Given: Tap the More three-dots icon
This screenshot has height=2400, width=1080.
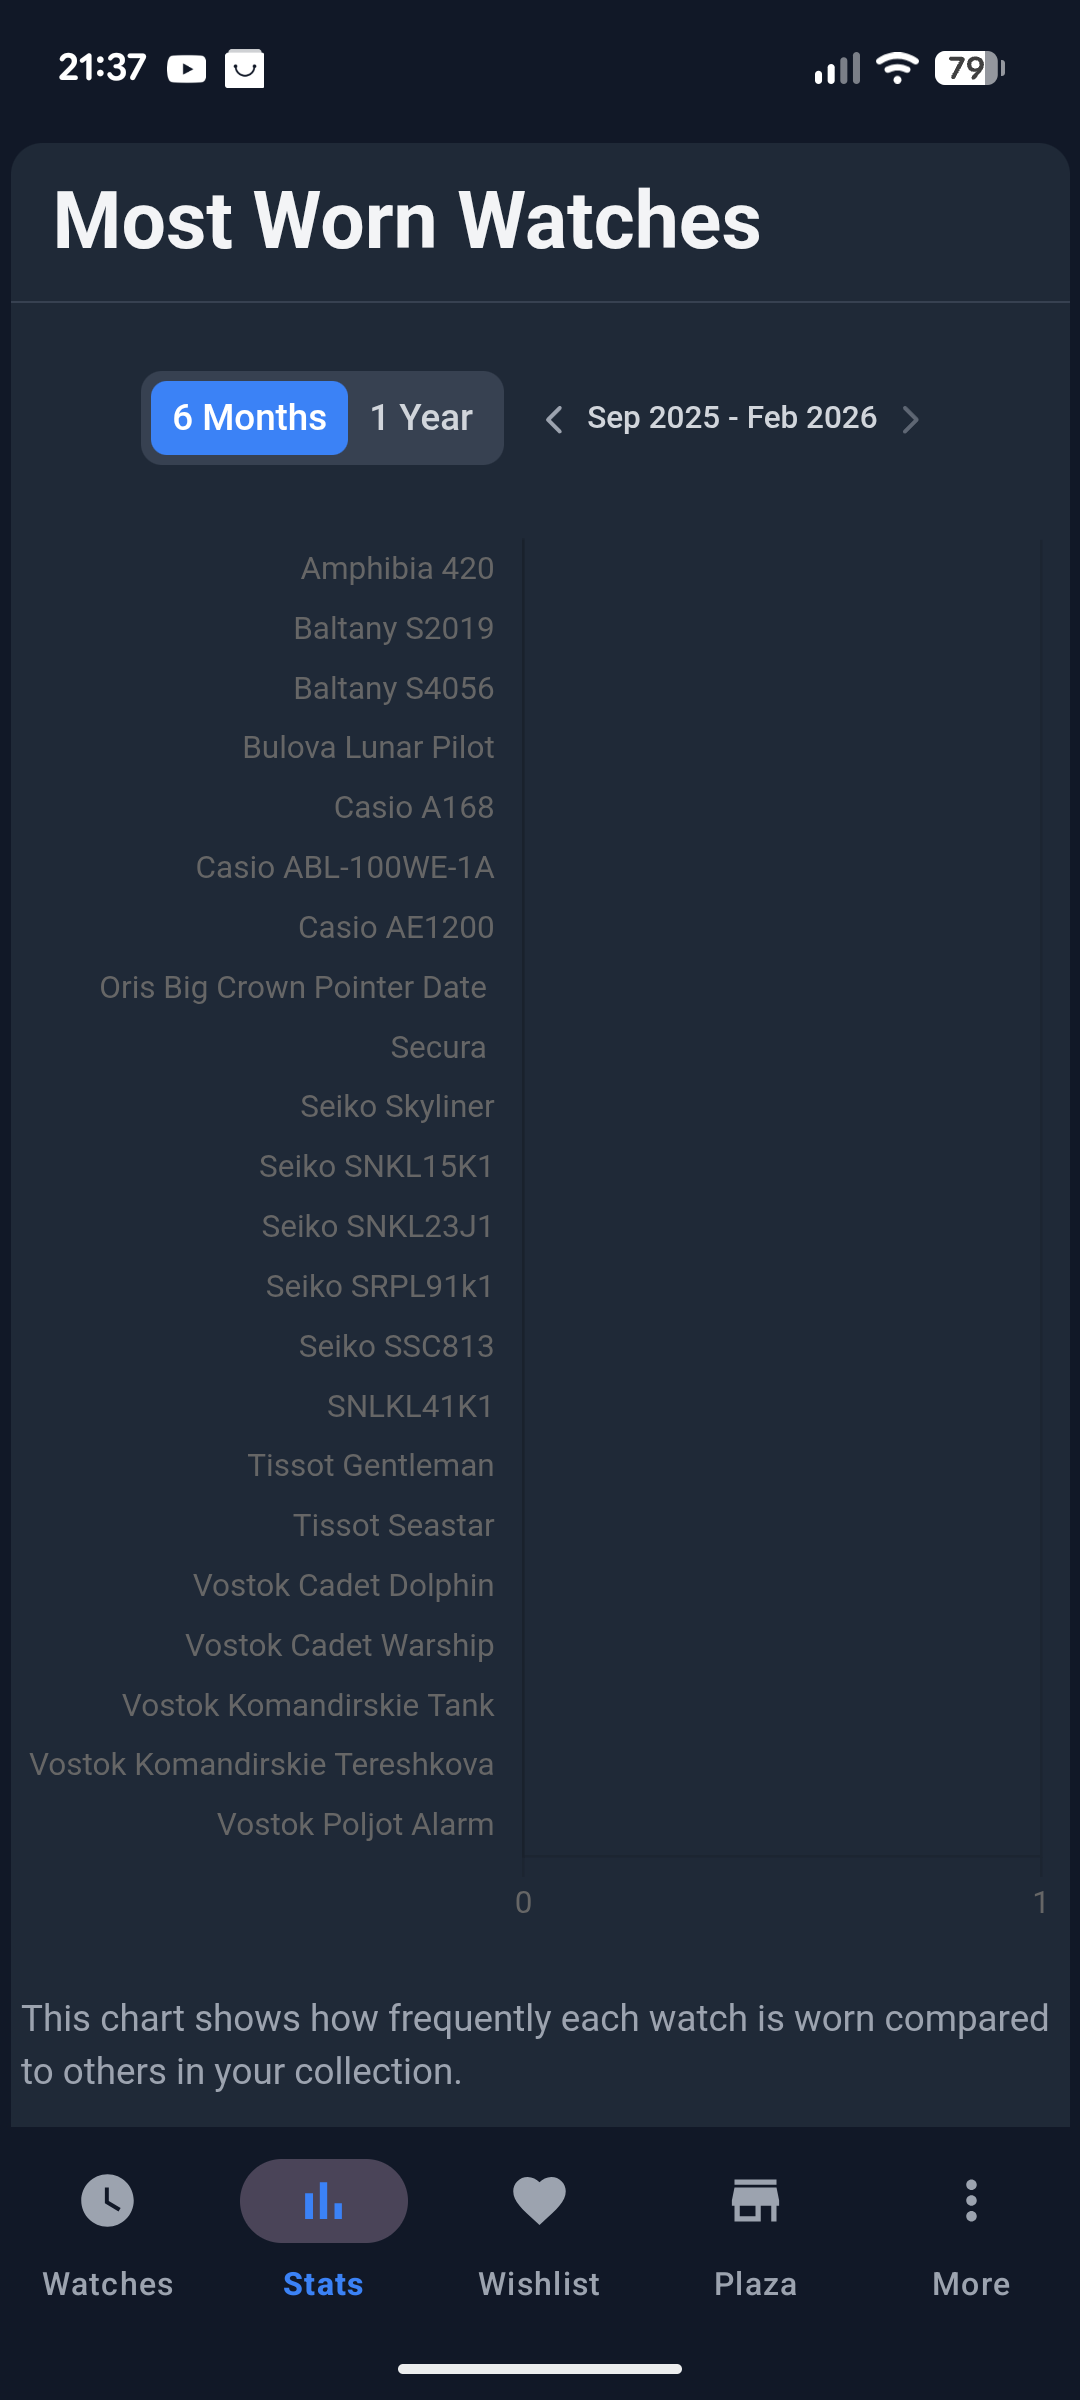Looking at the screenshot, I should pyautogui.click(x=970, y=2201).
